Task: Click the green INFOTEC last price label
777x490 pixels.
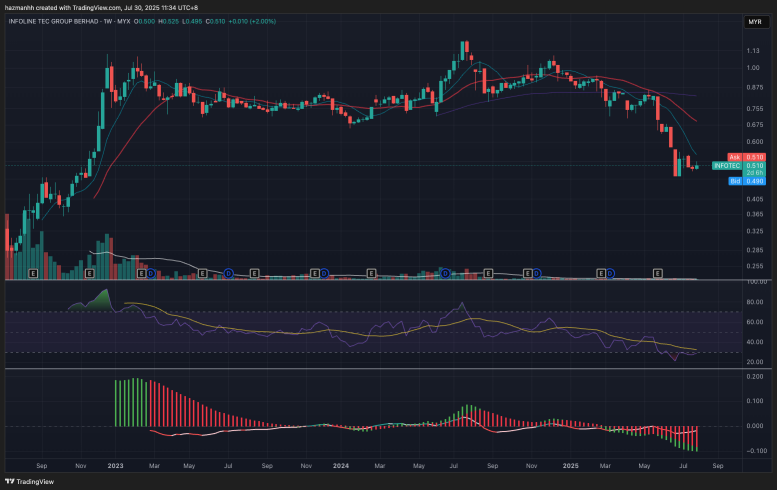Action: (x=739, y=165)
